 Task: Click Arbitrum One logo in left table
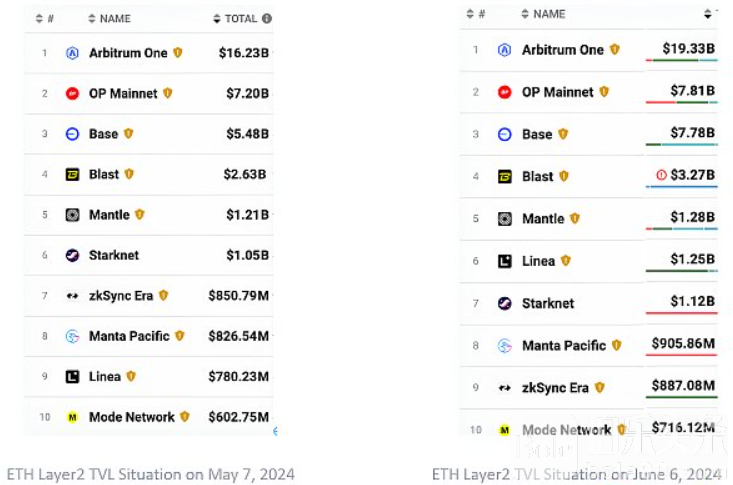click(72, 53)
